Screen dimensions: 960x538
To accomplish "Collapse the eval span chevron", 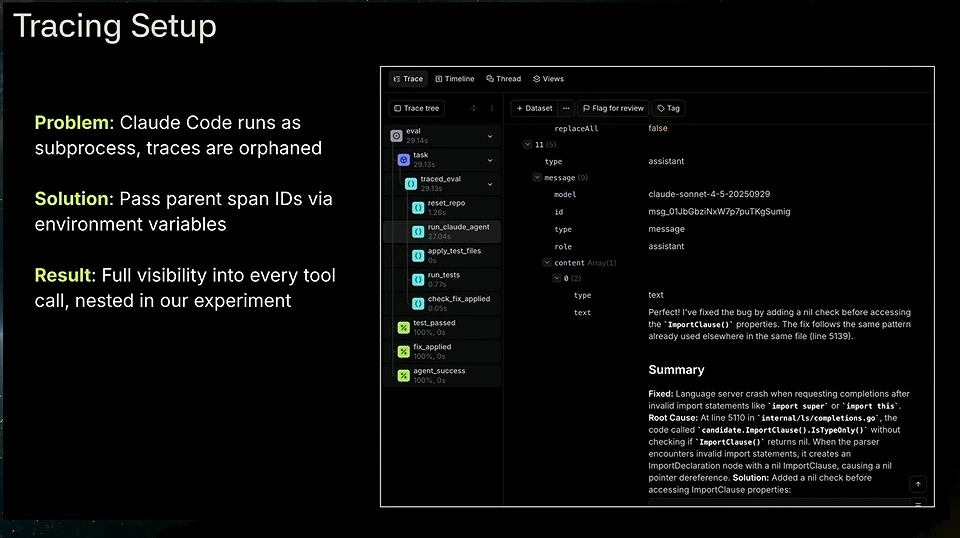I will point(490,136).
